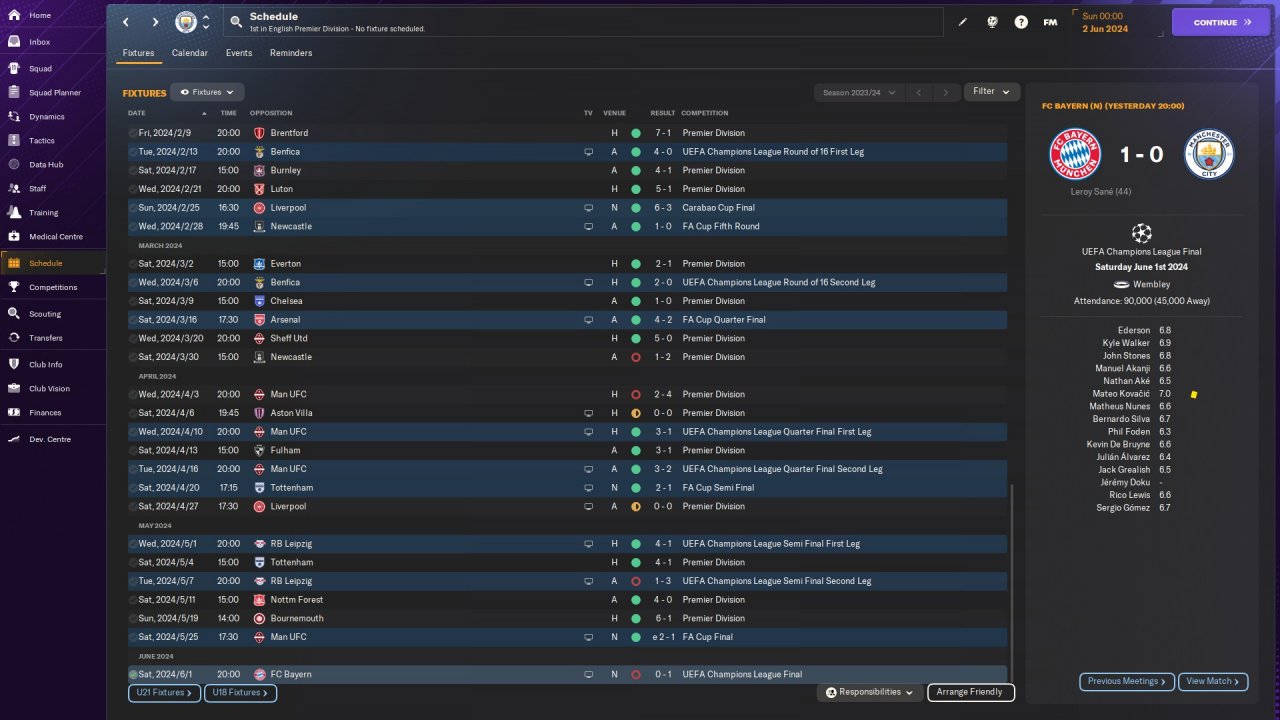1280x720 pixels.
Task: Go back with the left arrow
Action: (125, 22)
